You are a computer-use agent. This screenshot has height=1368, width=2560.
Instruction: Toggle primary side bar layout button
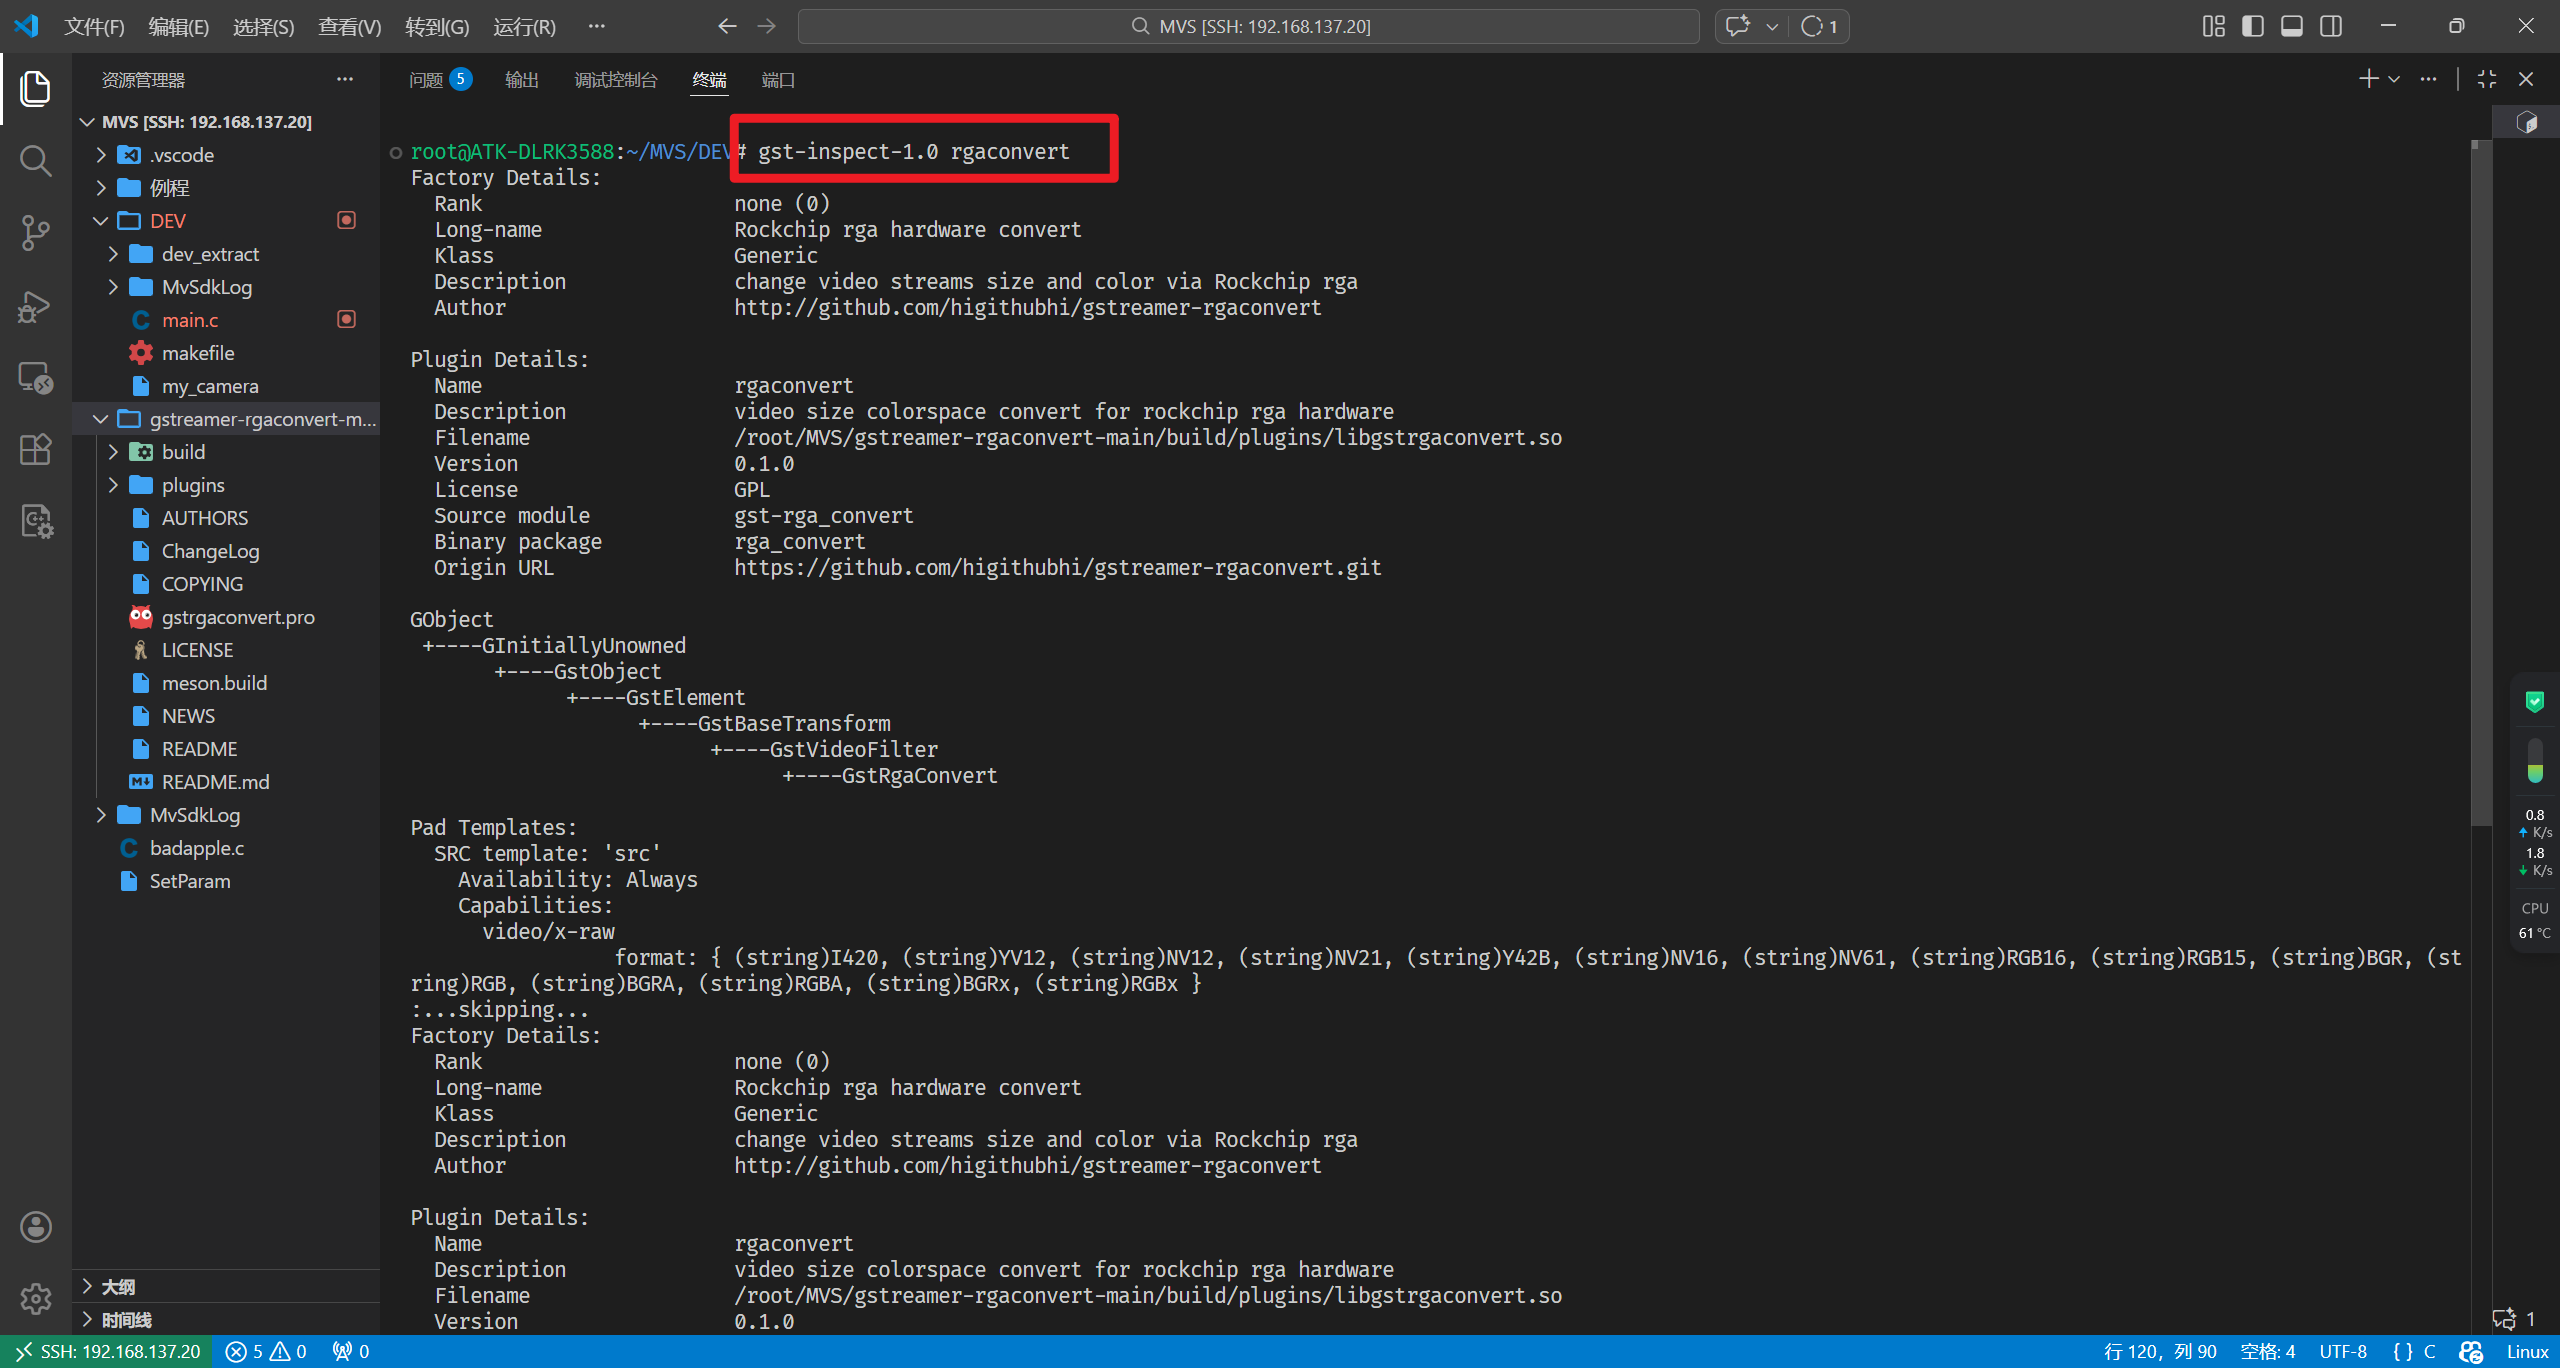pyautogui.click(x=2253, y=26)
